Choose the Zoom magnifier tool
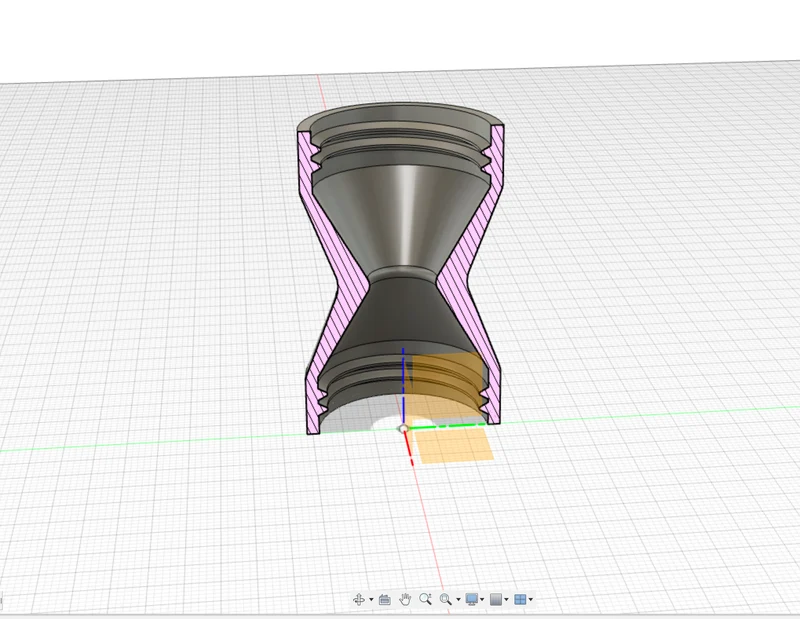Screen dimensions: 800x619 pyautogui.click(x=426, y=599)
